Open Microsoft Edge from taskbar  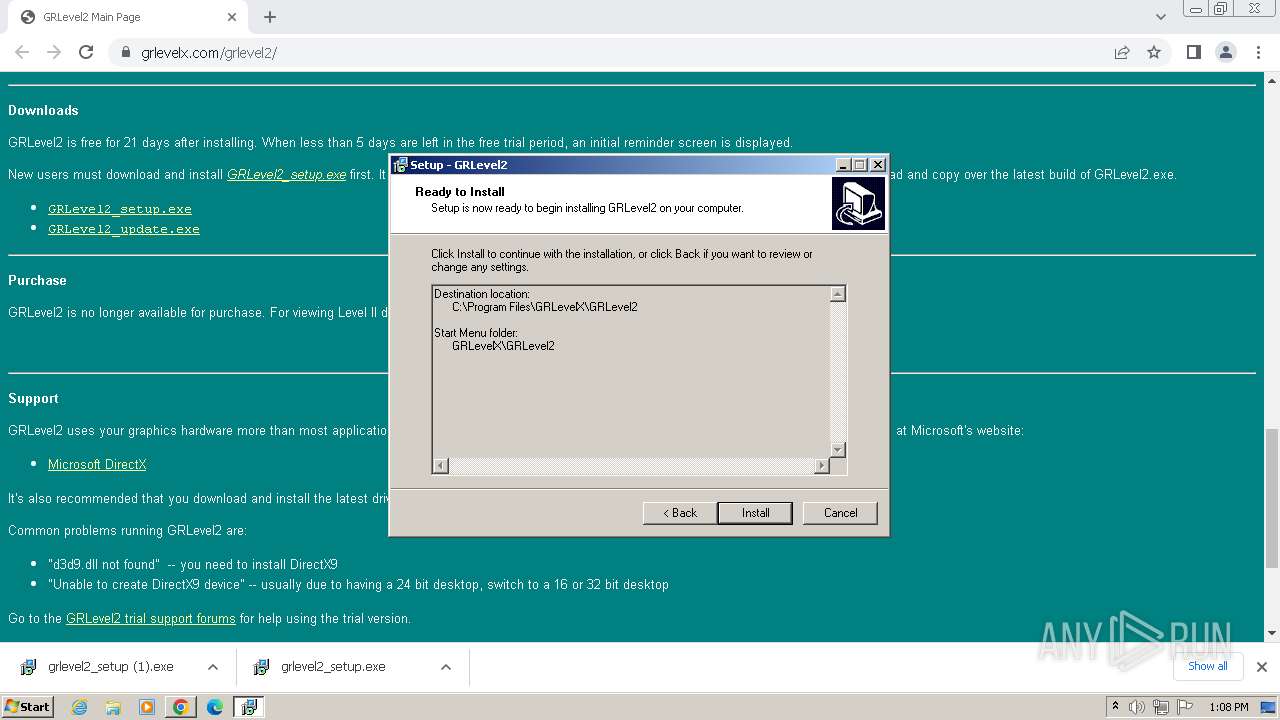click(215, 707)
